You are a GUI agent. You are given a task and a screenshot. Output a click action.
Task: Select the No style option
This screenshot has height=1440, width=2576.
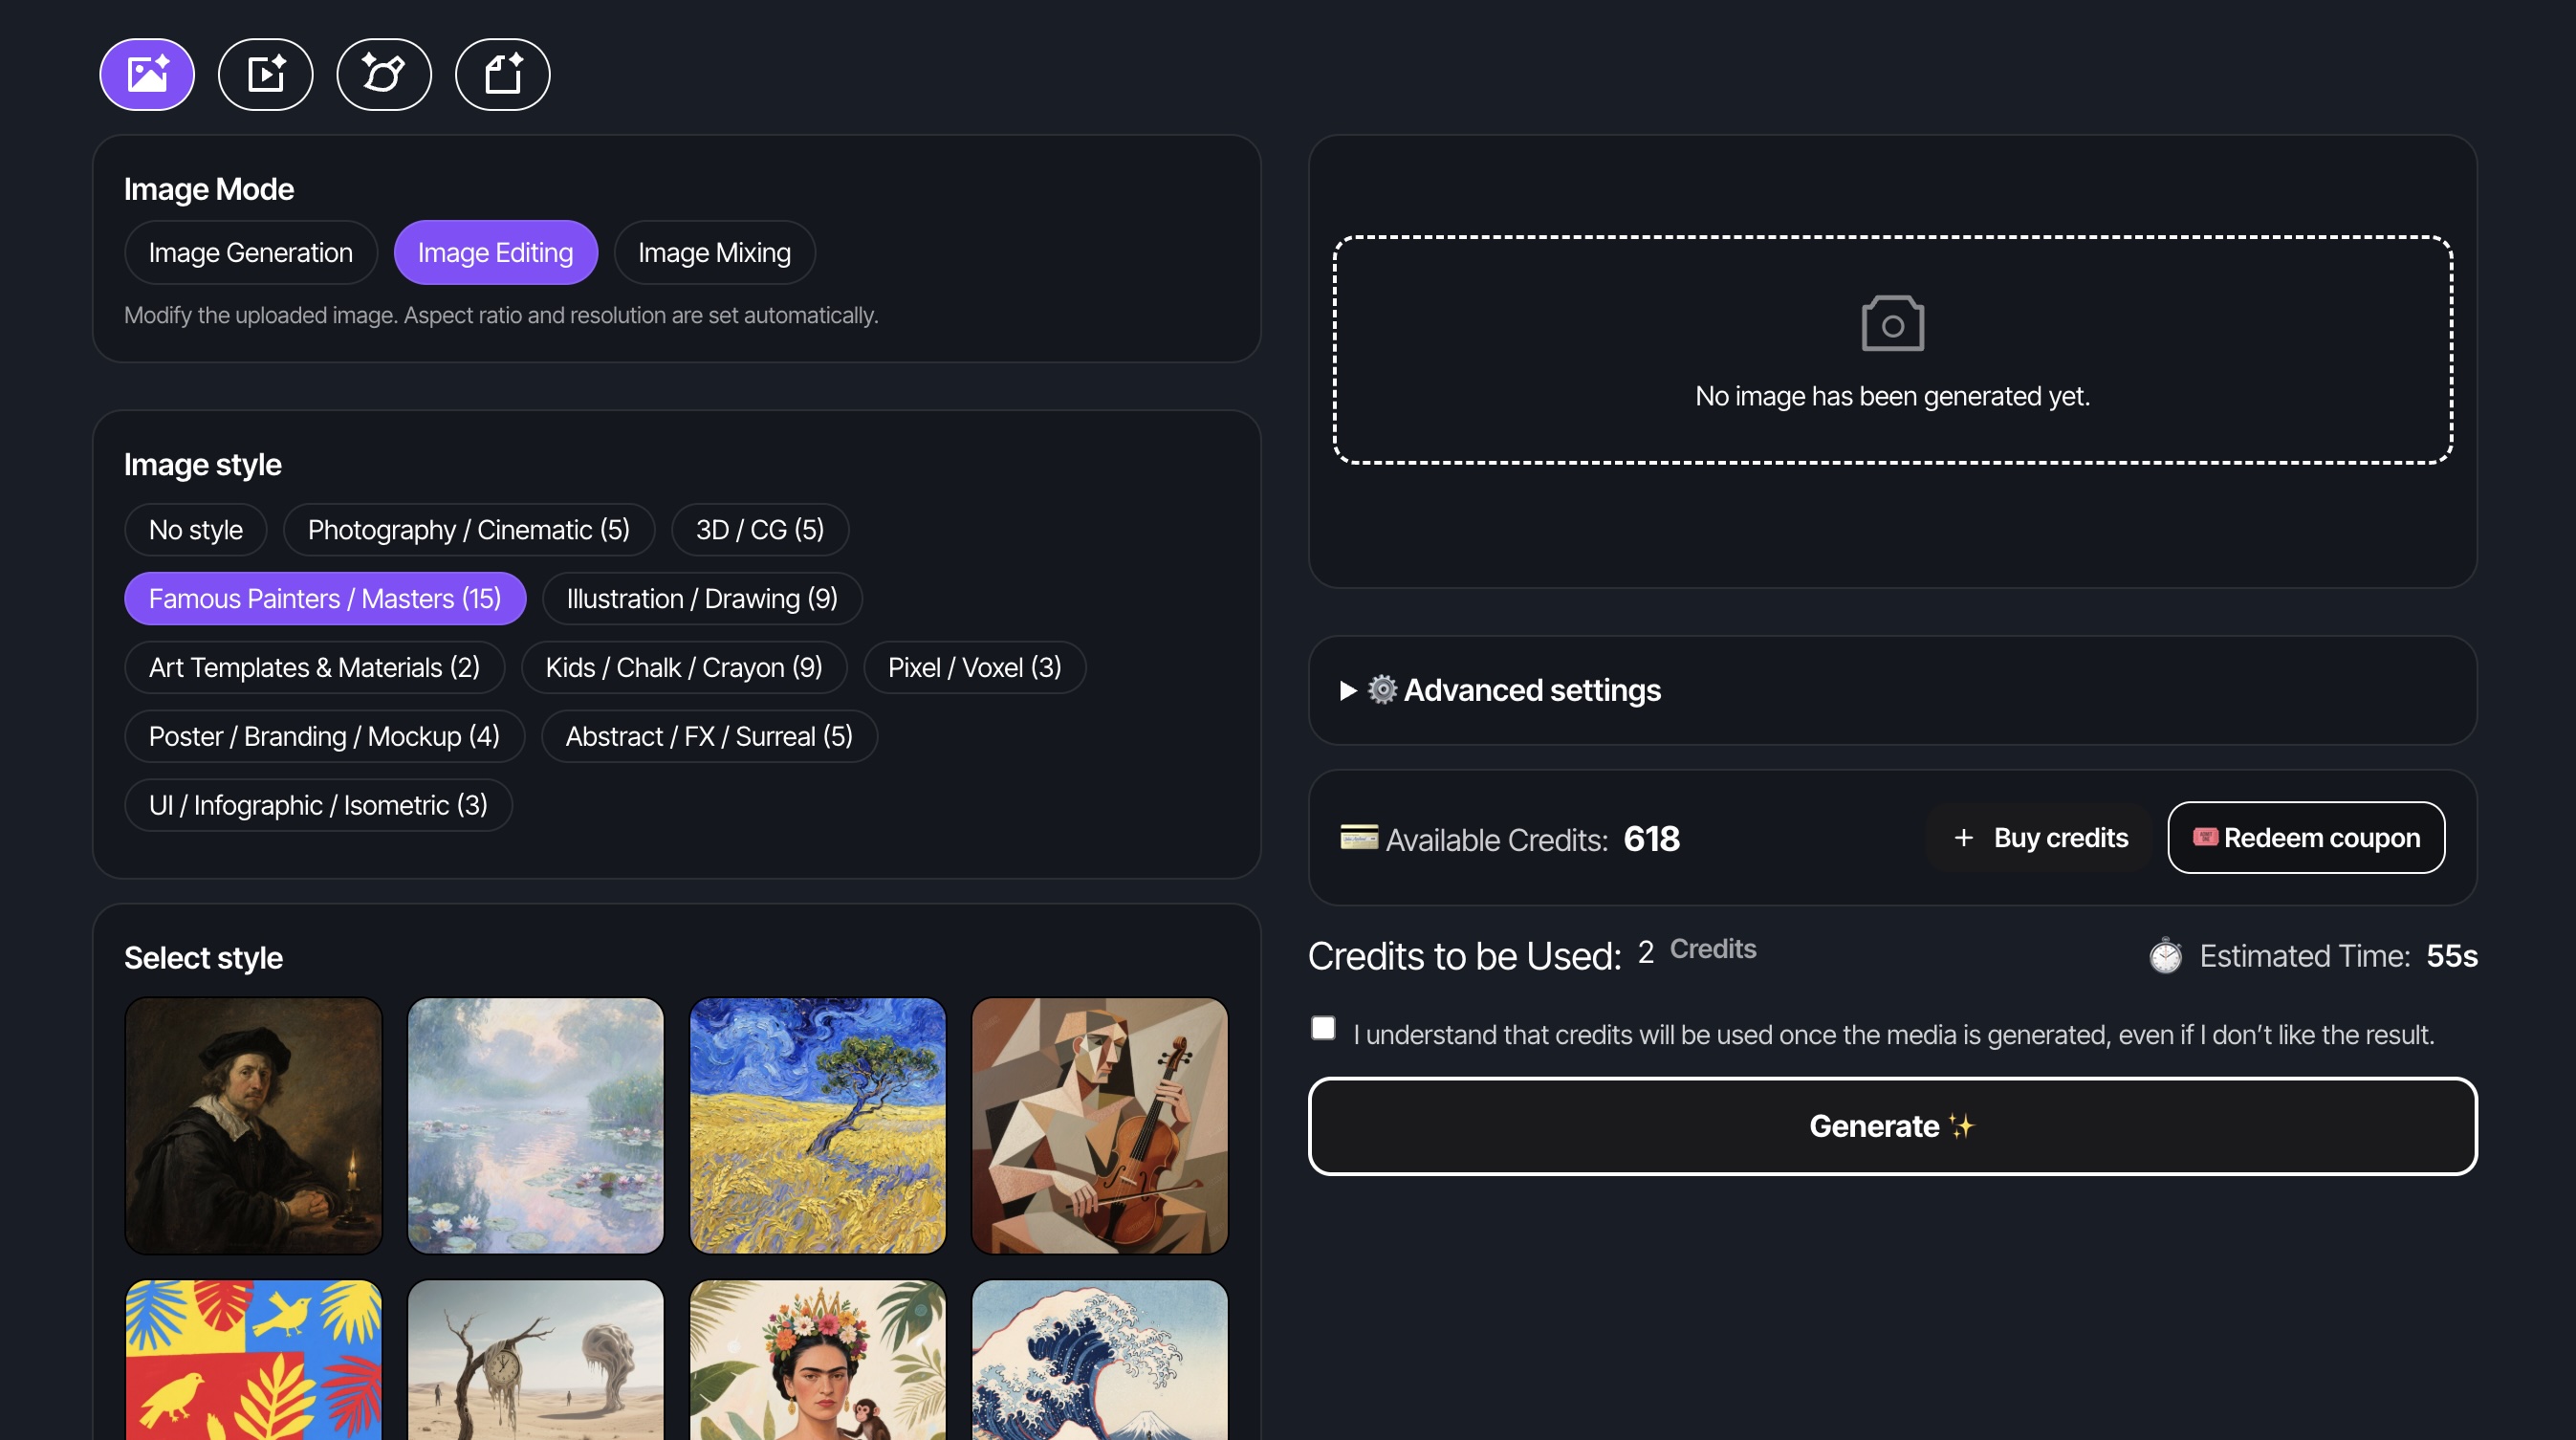(195, 530)
